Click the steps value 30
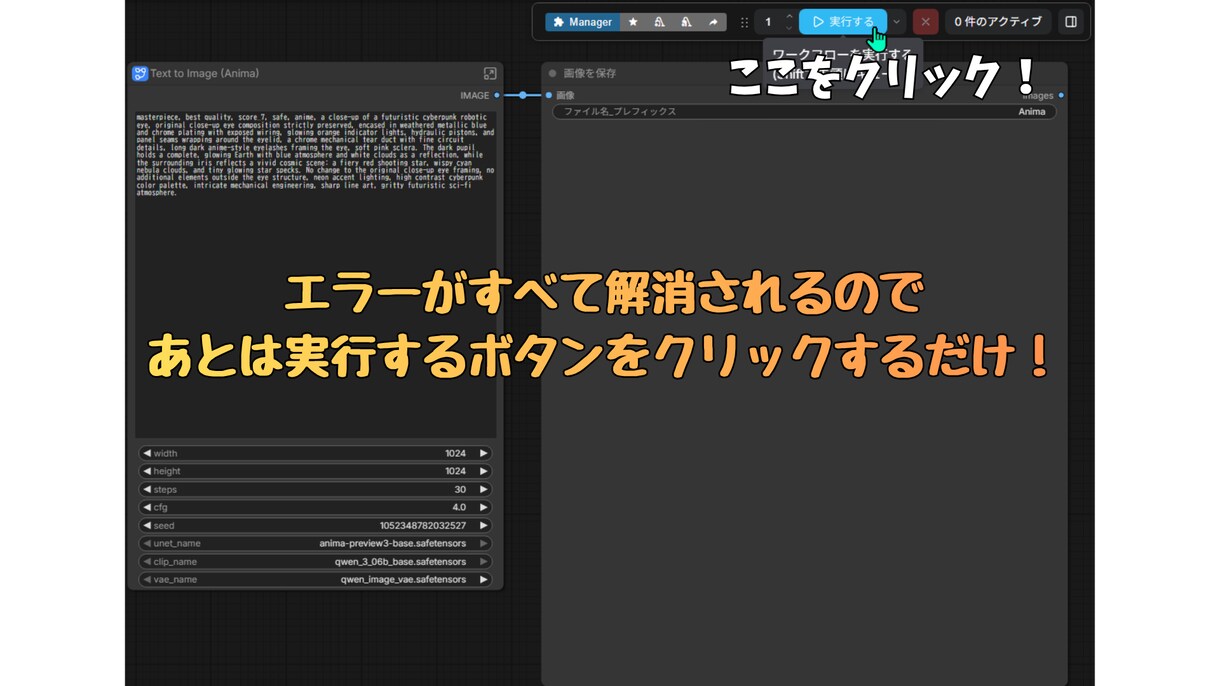This screenshot has width=1220, height=686. [x=460, y=489]
